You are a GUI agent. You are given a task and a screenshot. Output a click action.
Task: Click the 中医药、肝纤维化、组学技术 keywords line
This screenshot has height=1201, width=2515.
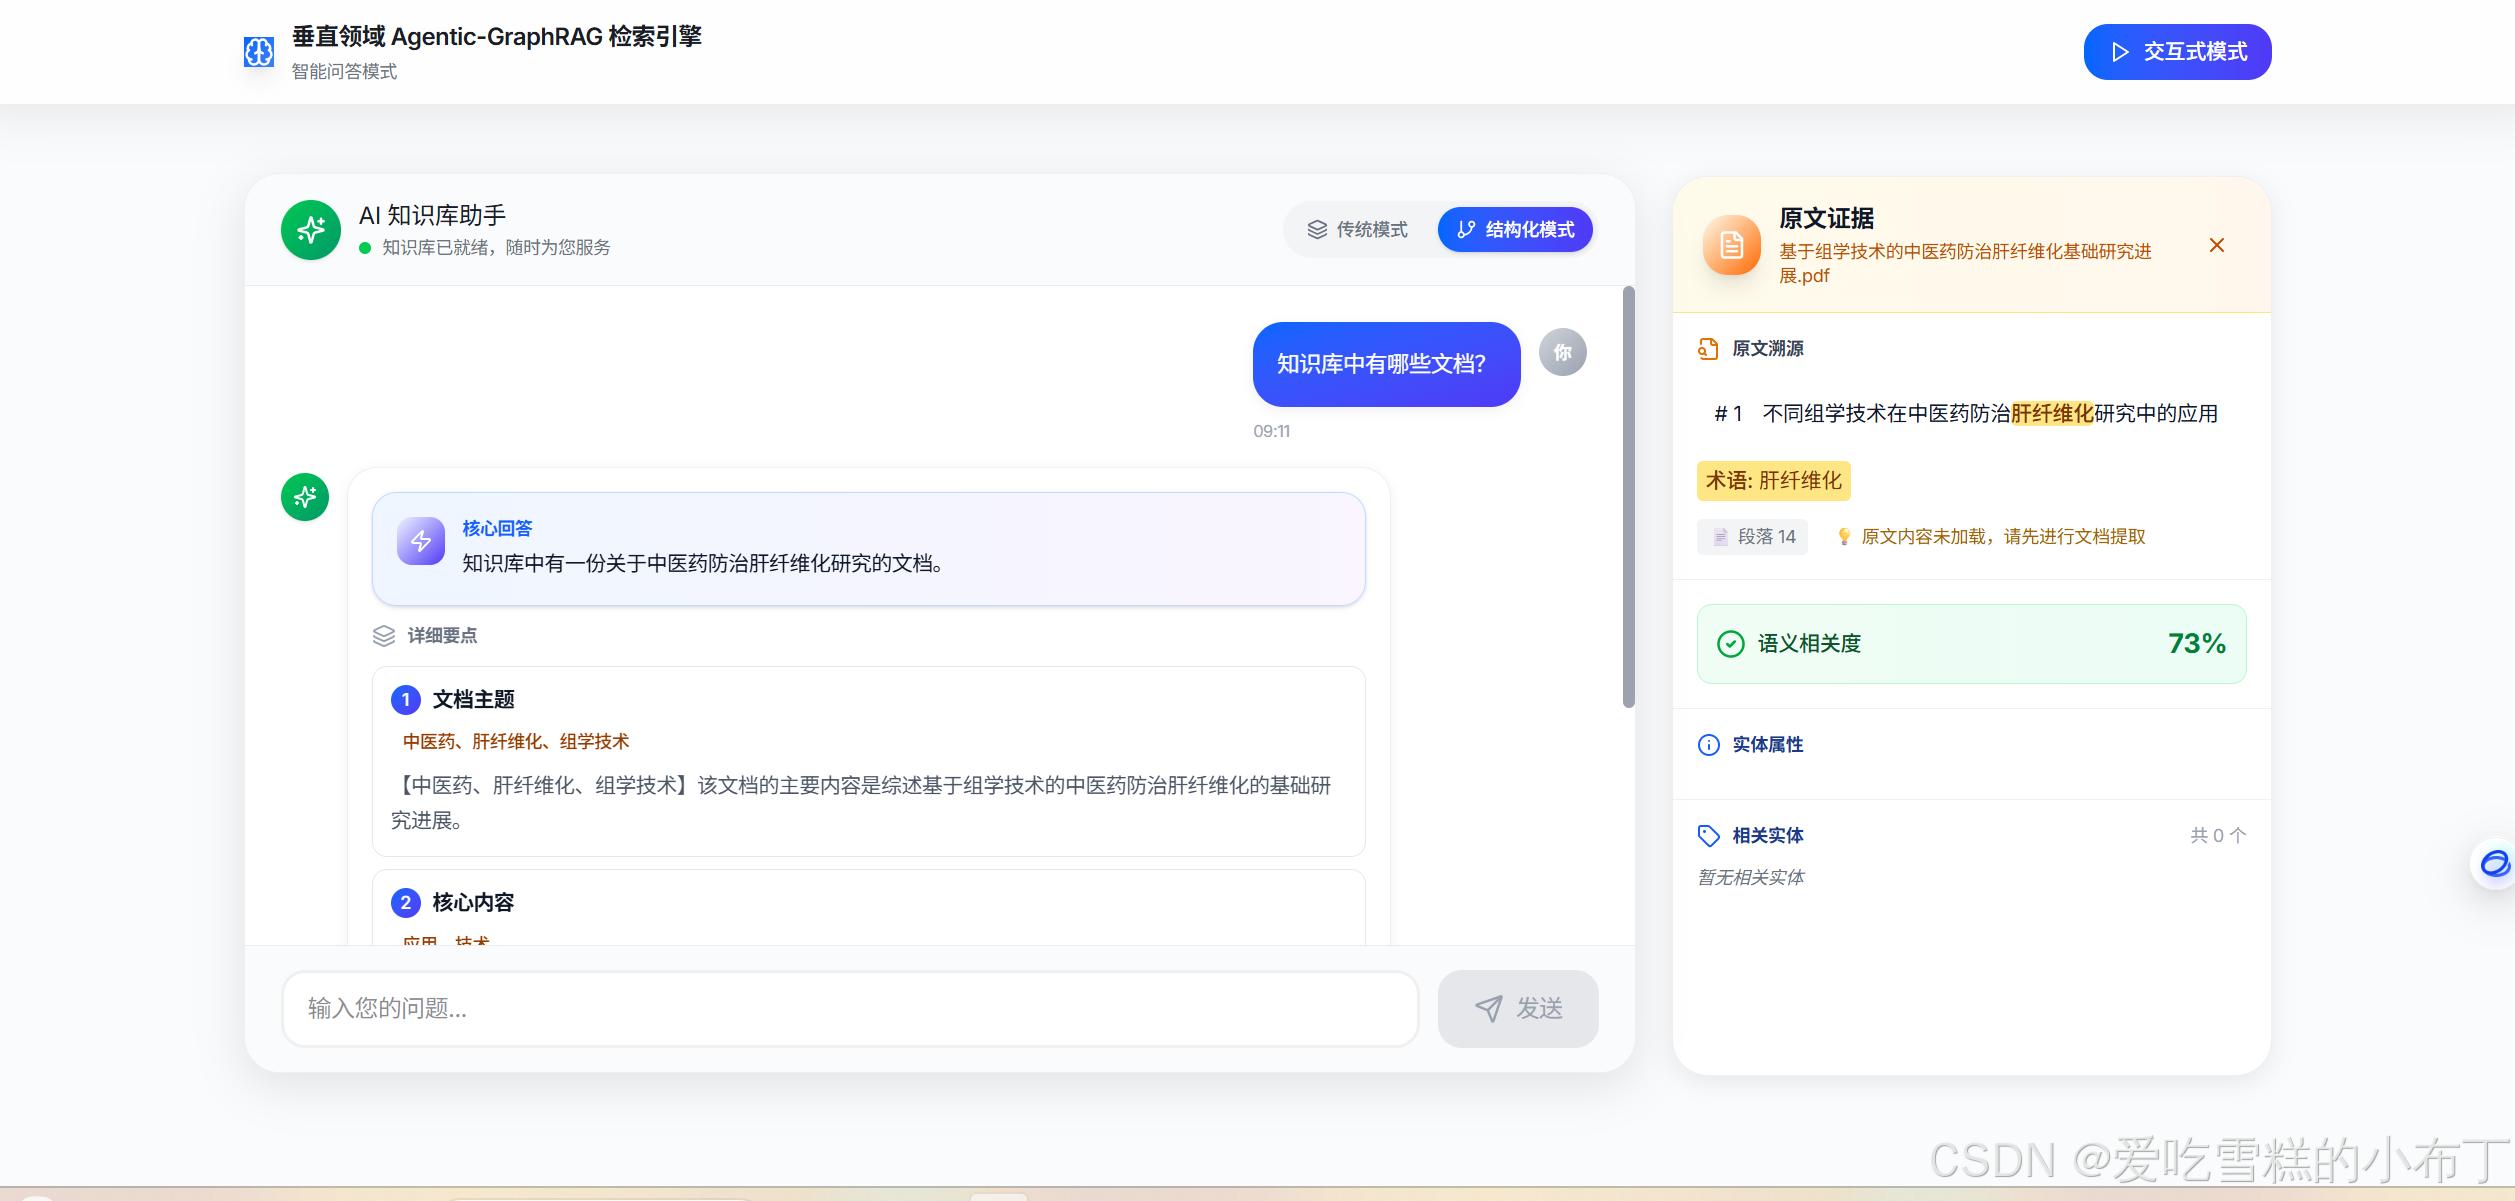[516, 742]
